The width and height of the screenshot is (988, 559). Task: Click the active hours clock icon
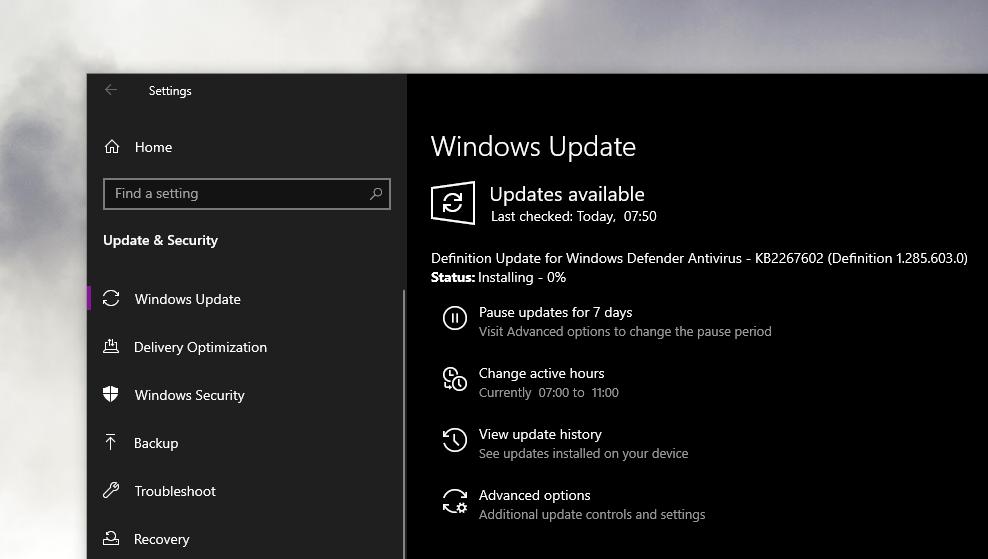coord(454,379)
